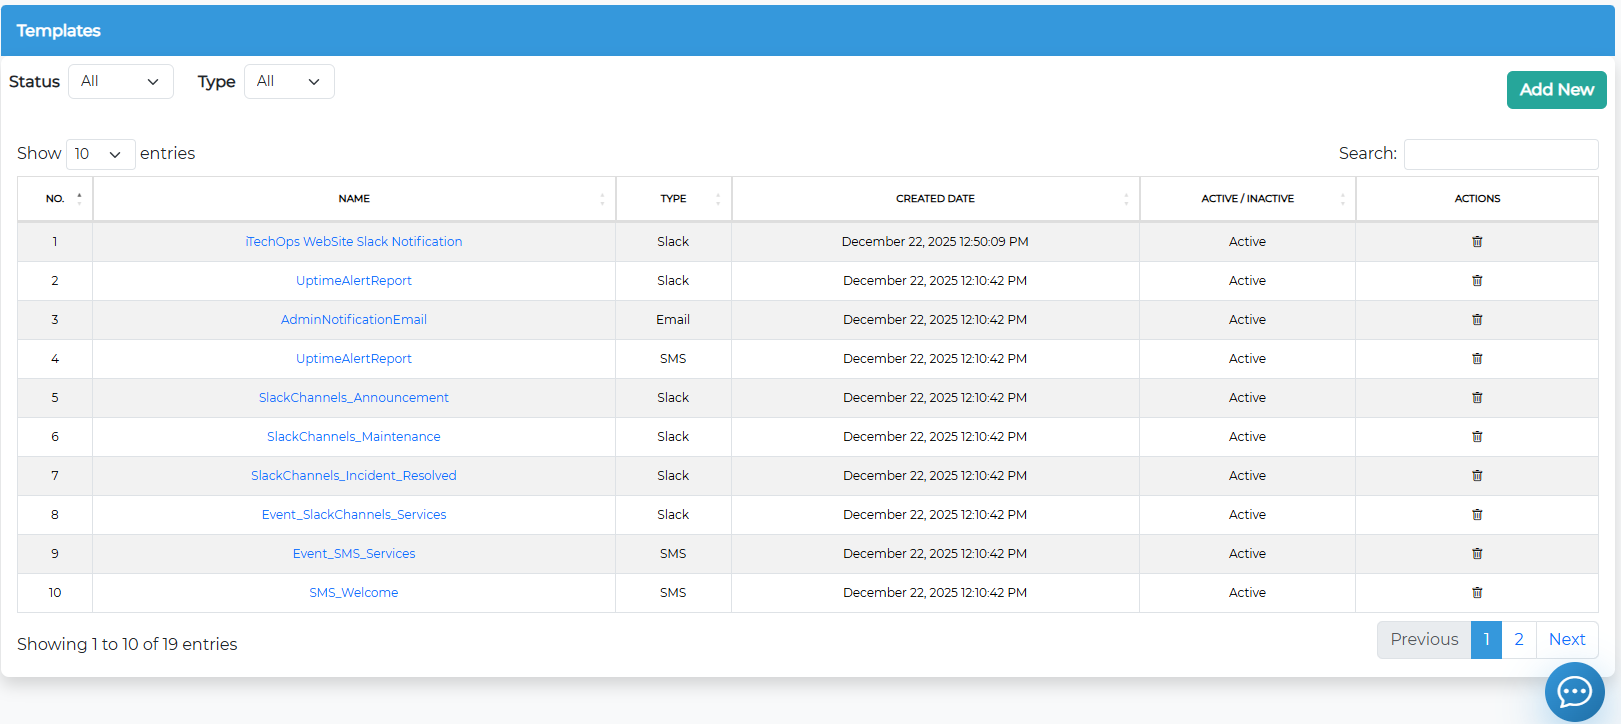Open Event_SlackChannels_Services template link
This screenshot has height=724, width=1621.
tap(354, 515)
